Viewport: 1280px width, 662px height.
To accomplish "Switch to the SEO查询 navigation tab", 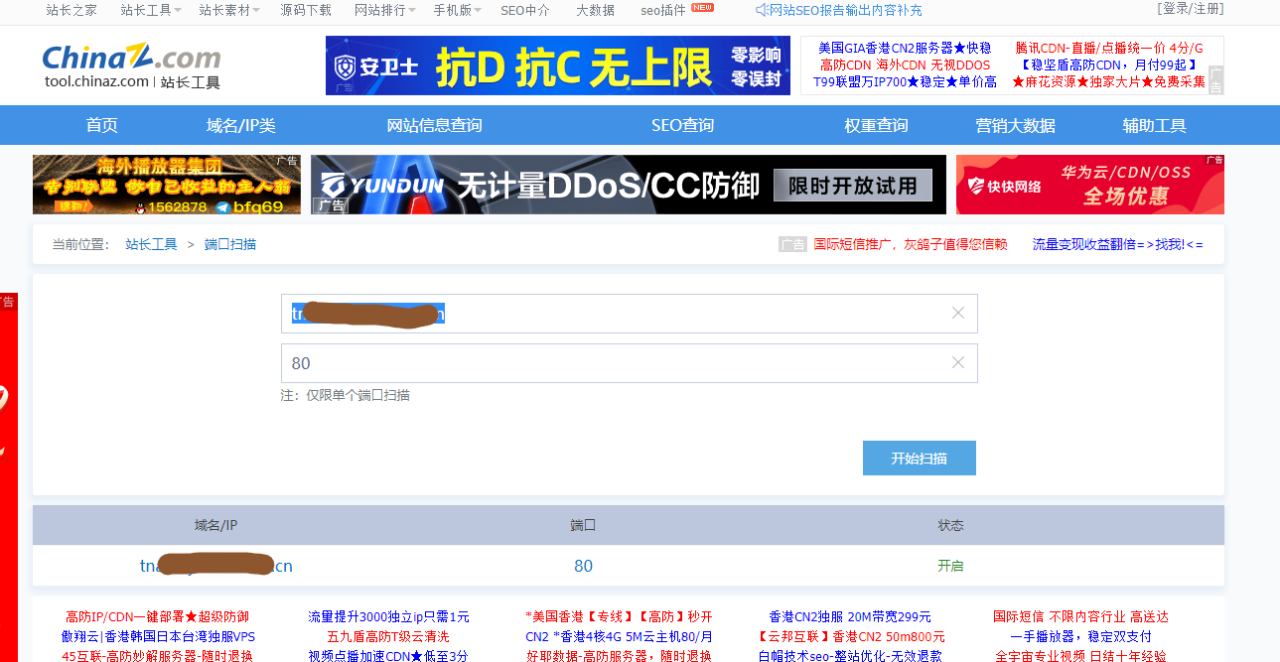I will click(682, 124).
